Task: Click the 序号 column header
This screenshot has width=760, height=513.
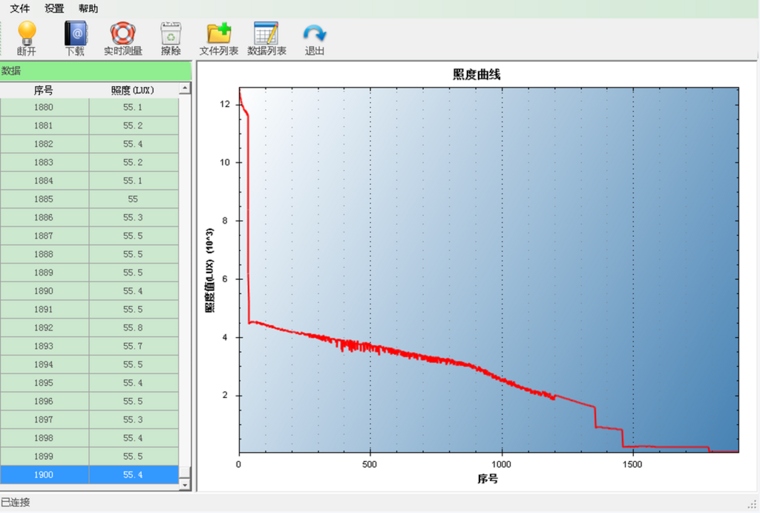Action: [x=44, y=89]
